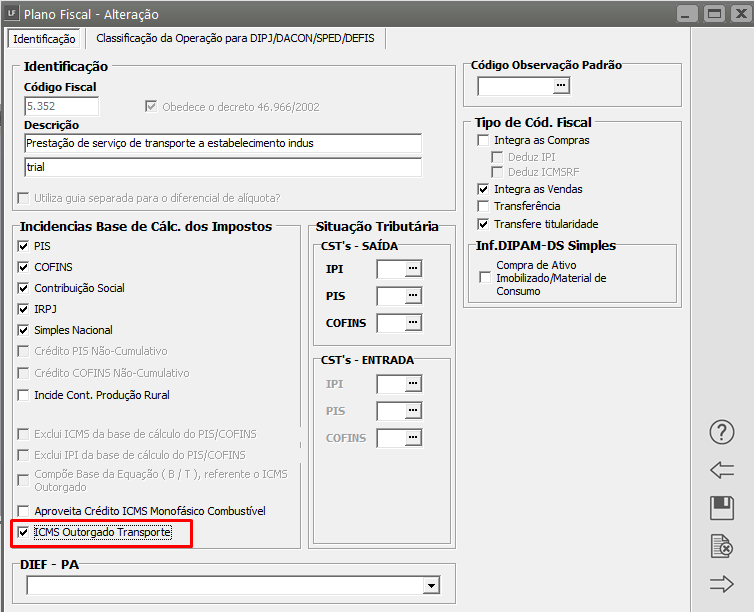This screenshot has height=612, width=754.
Task: Expand the DIEF - PA dropdown
Action: click(x=431, y=585)
